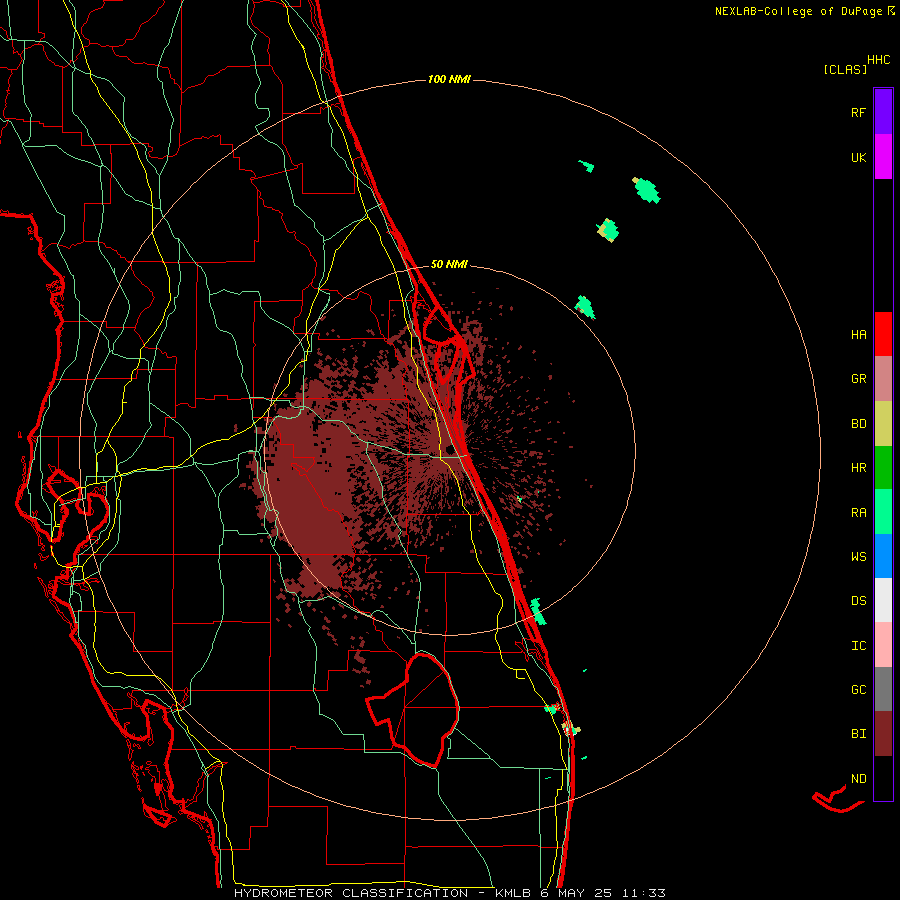Click the brown BI color swatch
This screenshot has width=900, height=900.
coord(883,734)
